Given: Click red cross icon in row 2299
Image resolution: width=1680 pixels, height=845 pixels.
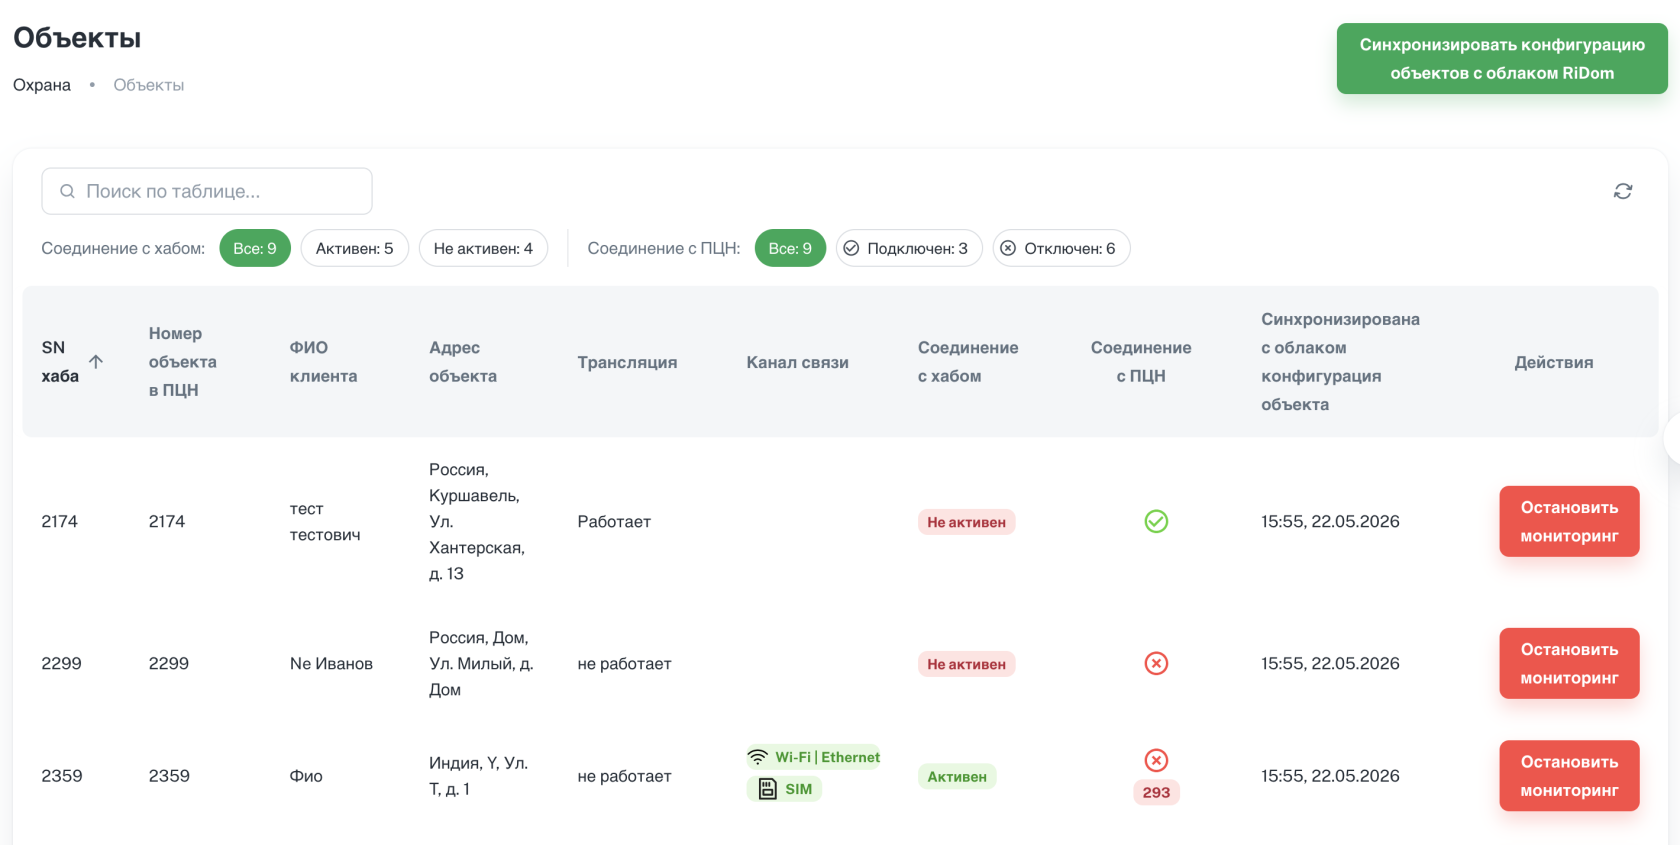Looking at the screenshot, I should (1156, 663).
